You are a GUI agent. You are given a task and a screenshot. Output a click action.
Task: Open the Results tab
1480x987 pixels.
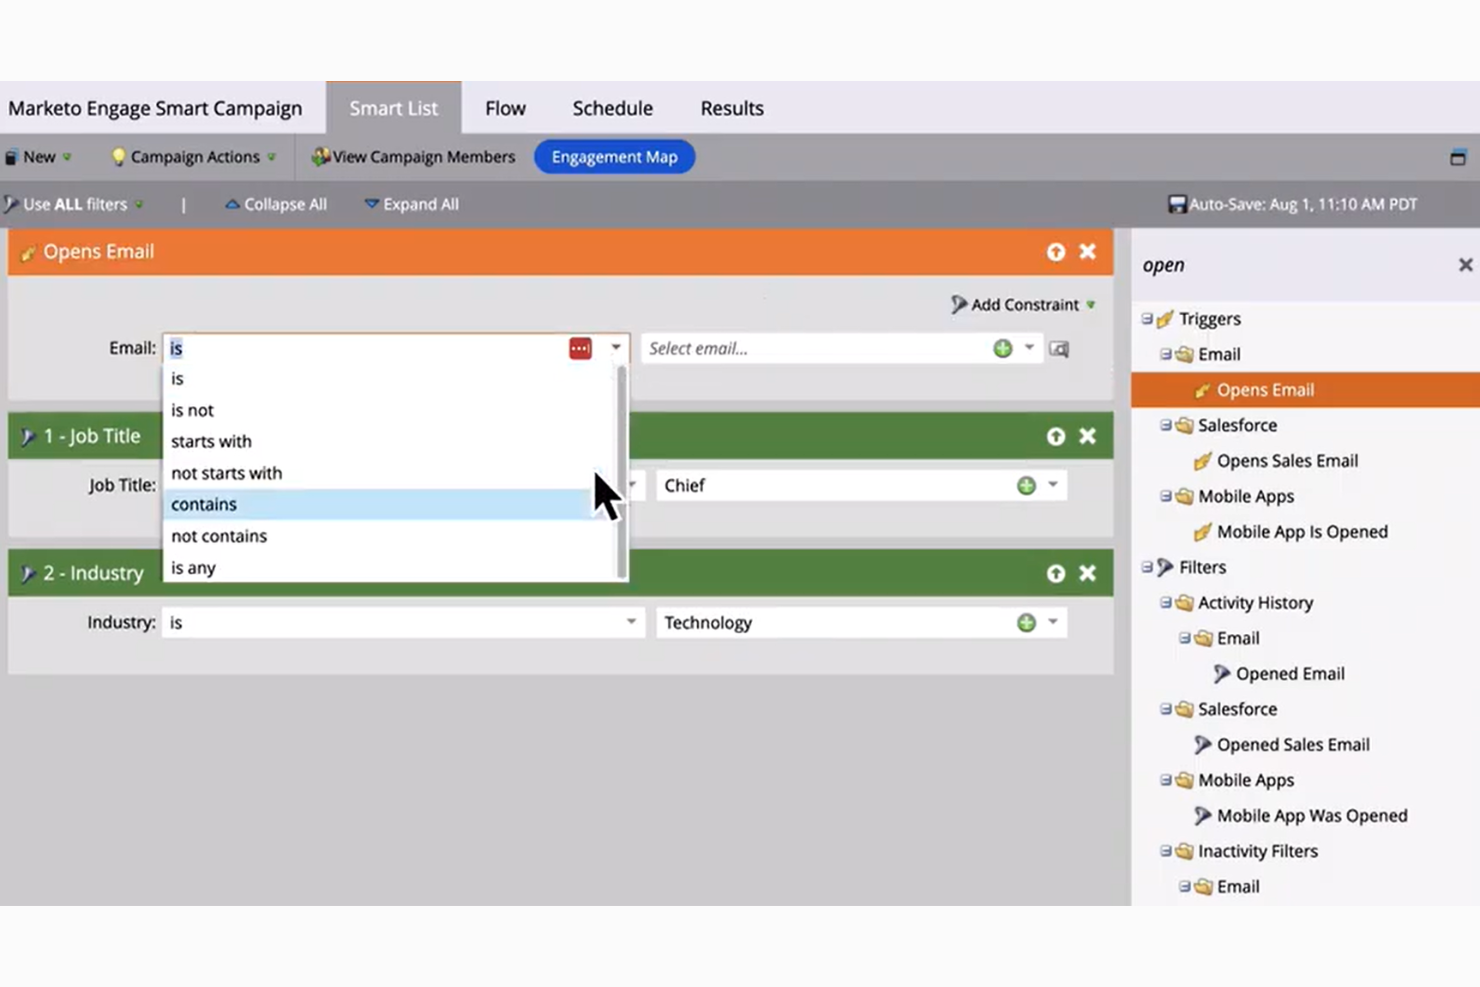pos(732,108)
